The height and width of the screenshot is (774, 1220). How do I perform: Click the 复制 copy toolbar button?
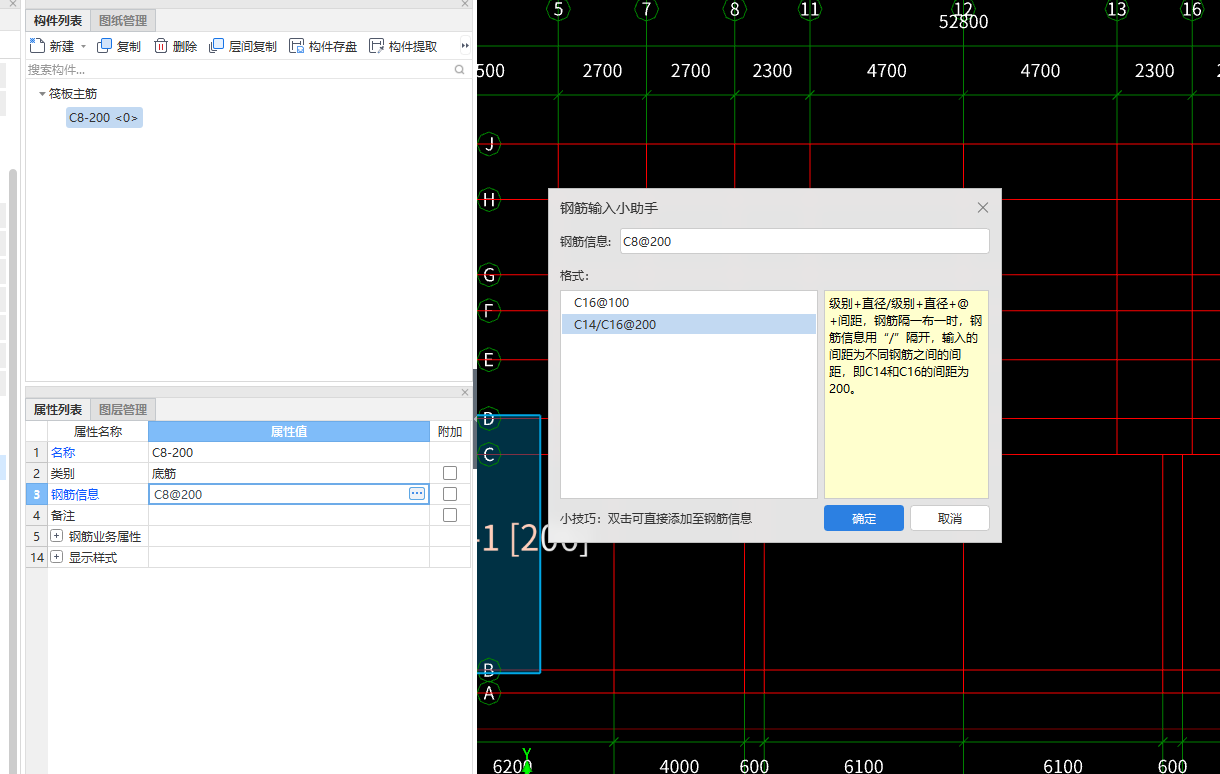(119, 46)
